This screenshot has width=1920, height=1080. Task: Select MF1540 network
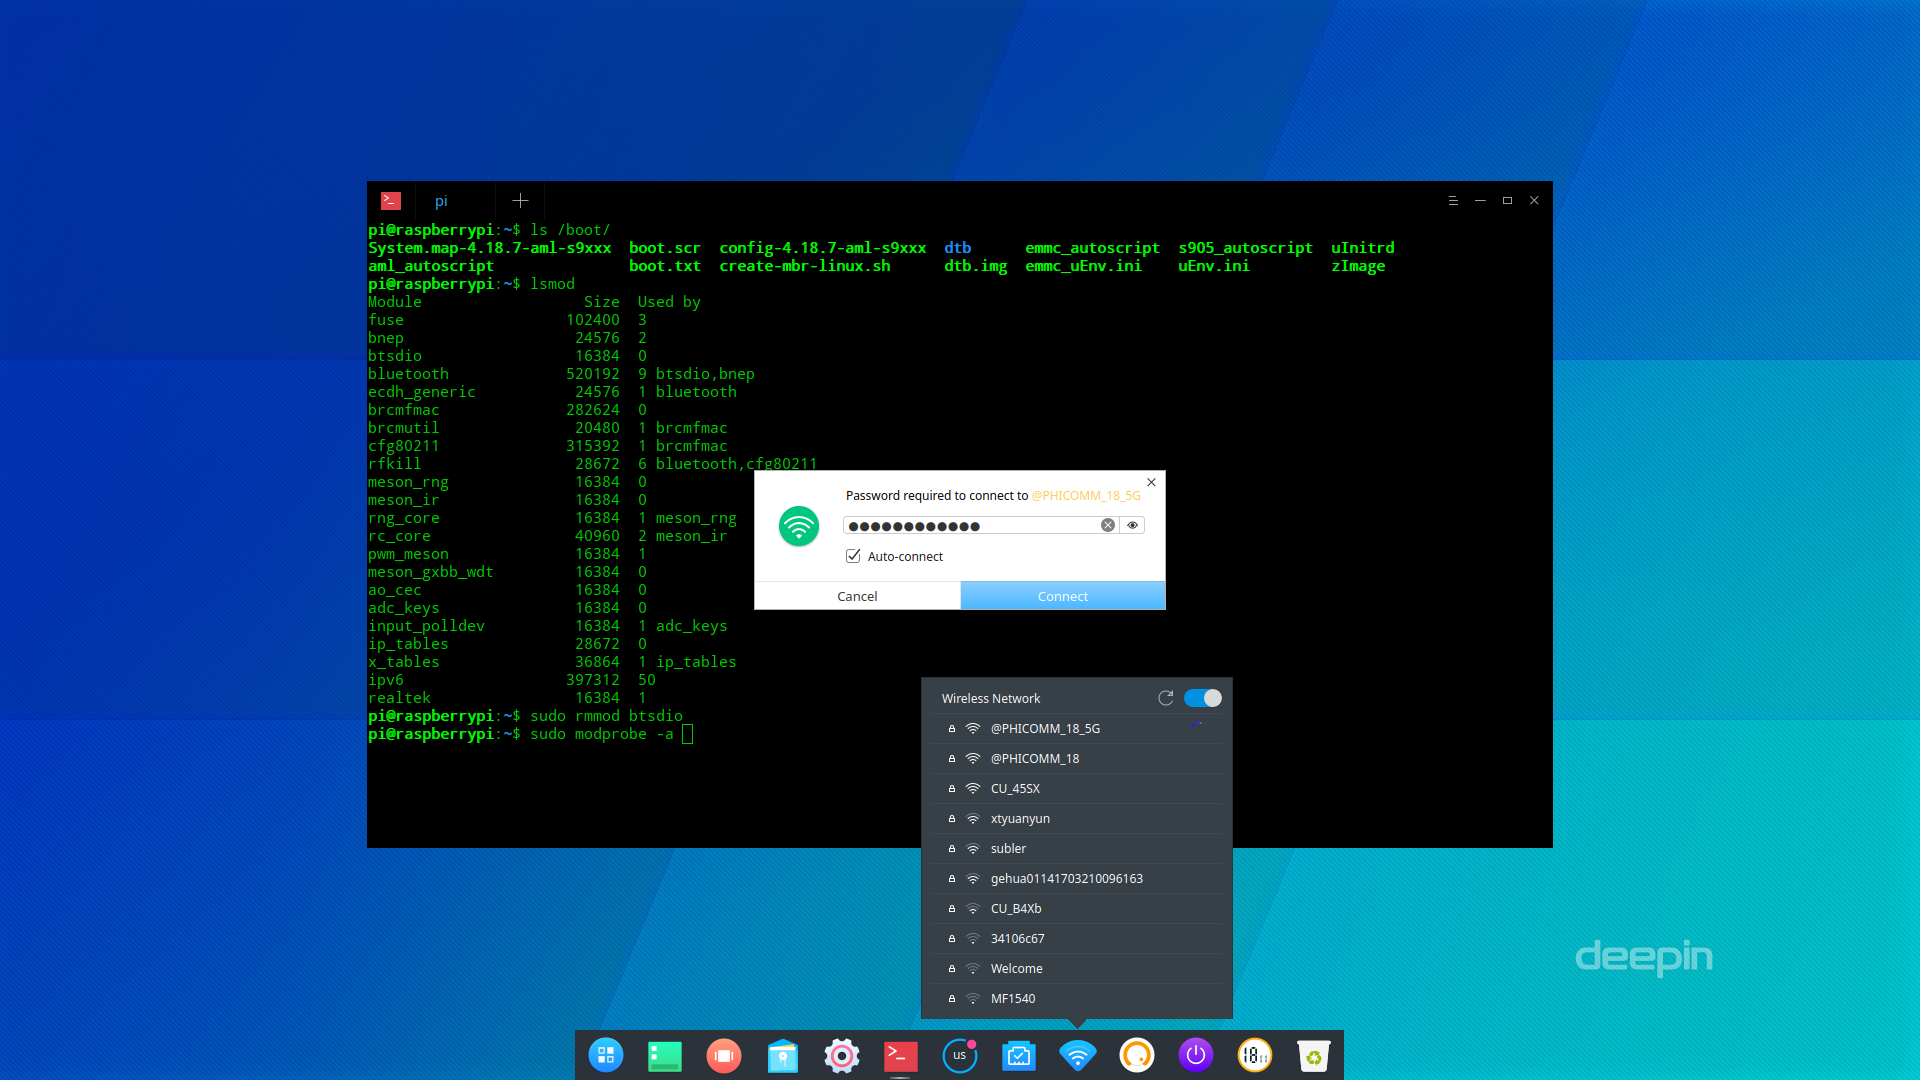tap(1077, 999)
